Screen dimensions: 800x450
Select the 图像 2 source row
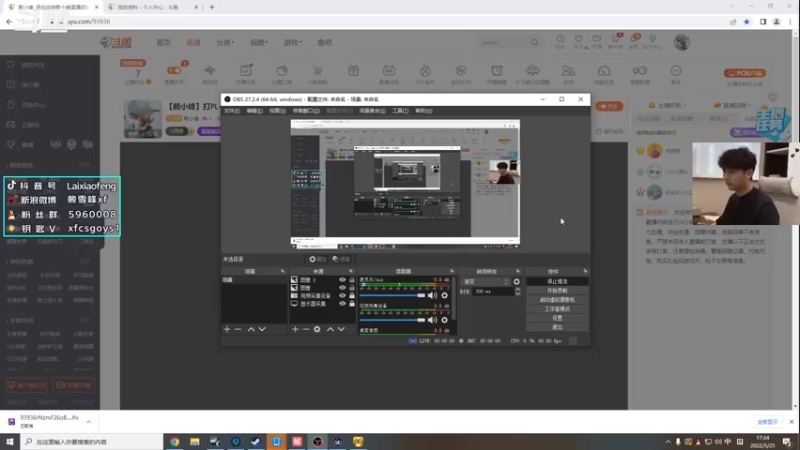[x=322, y=280]
